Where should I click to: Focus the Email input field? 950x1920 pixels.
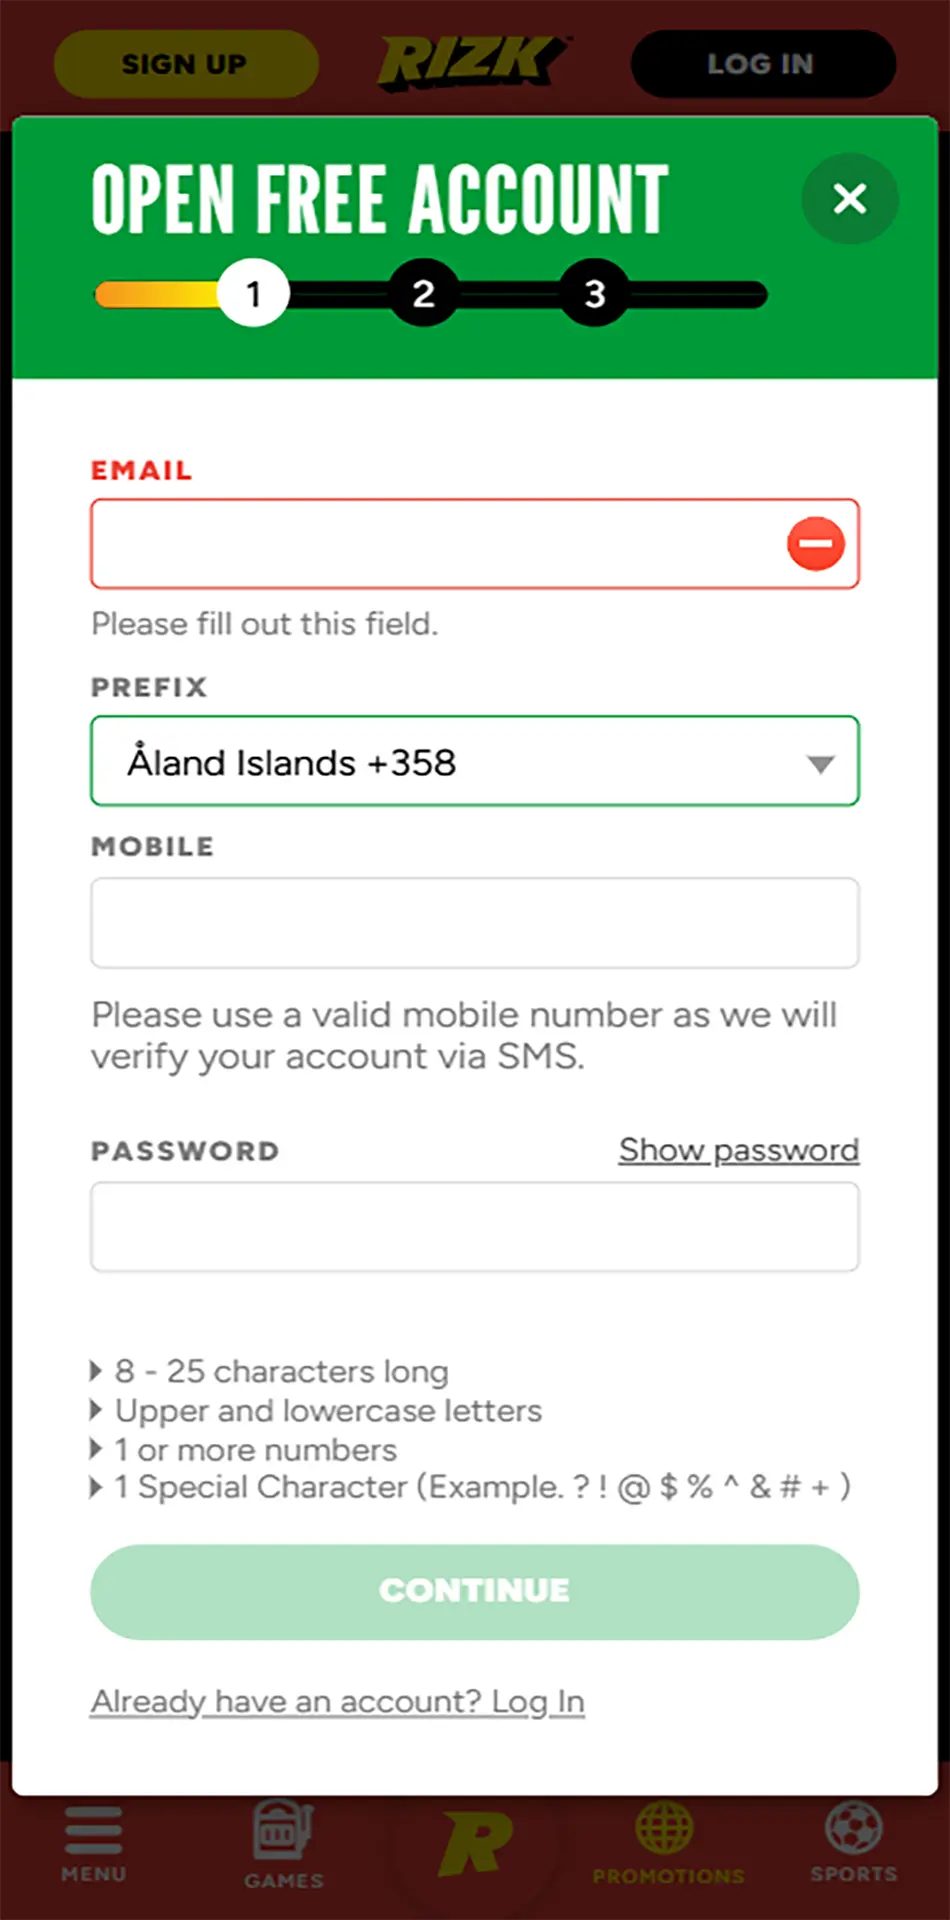[435, 544]
